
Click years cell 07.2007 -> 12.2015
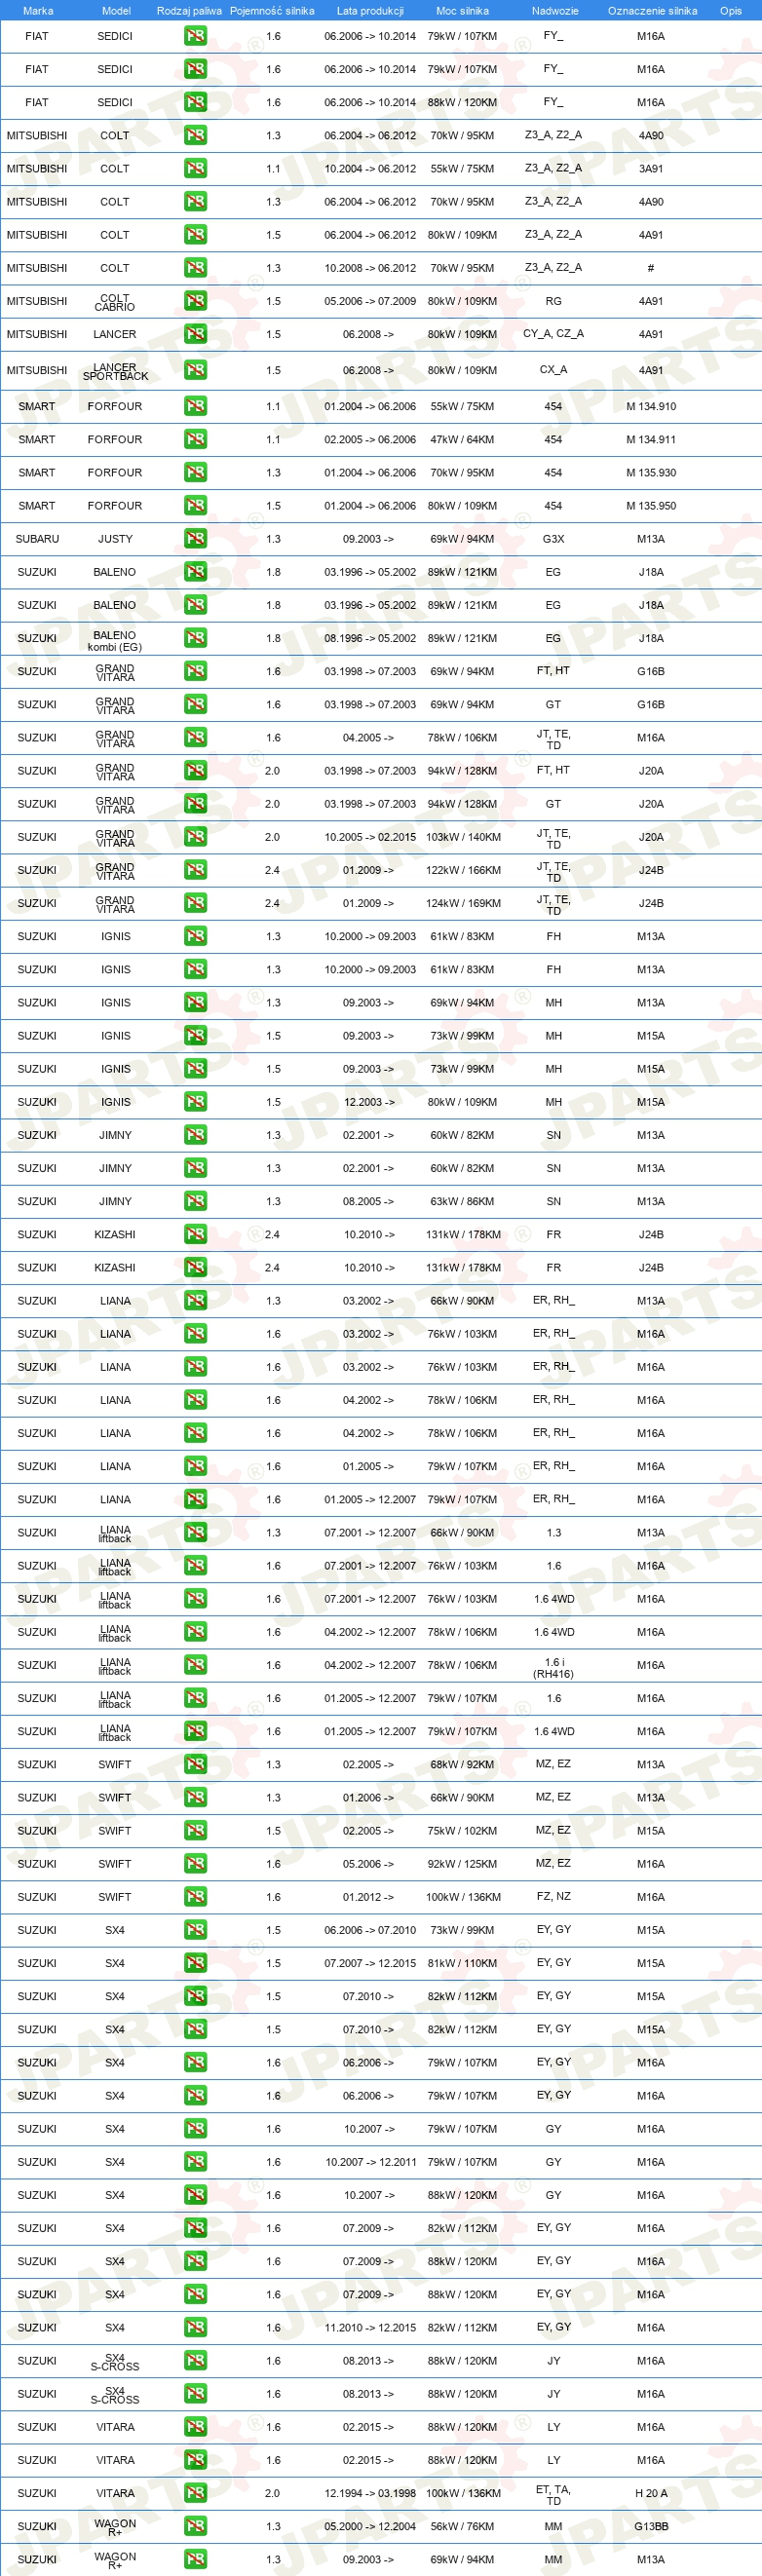370,1963
